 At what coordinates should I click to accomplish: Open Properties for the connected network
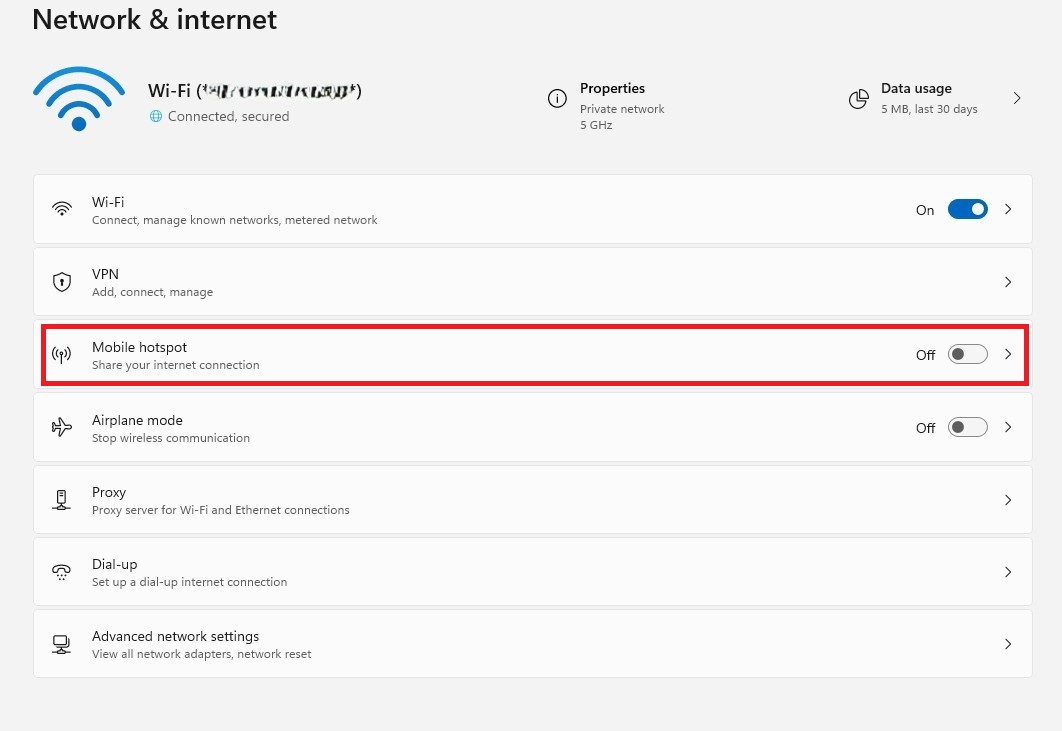point(613,98)
